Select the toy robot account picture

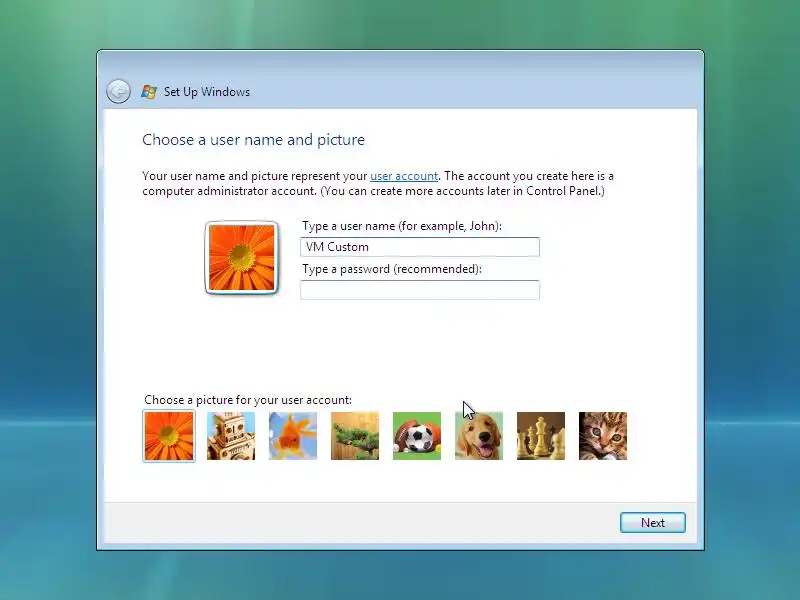pos(231,436)
